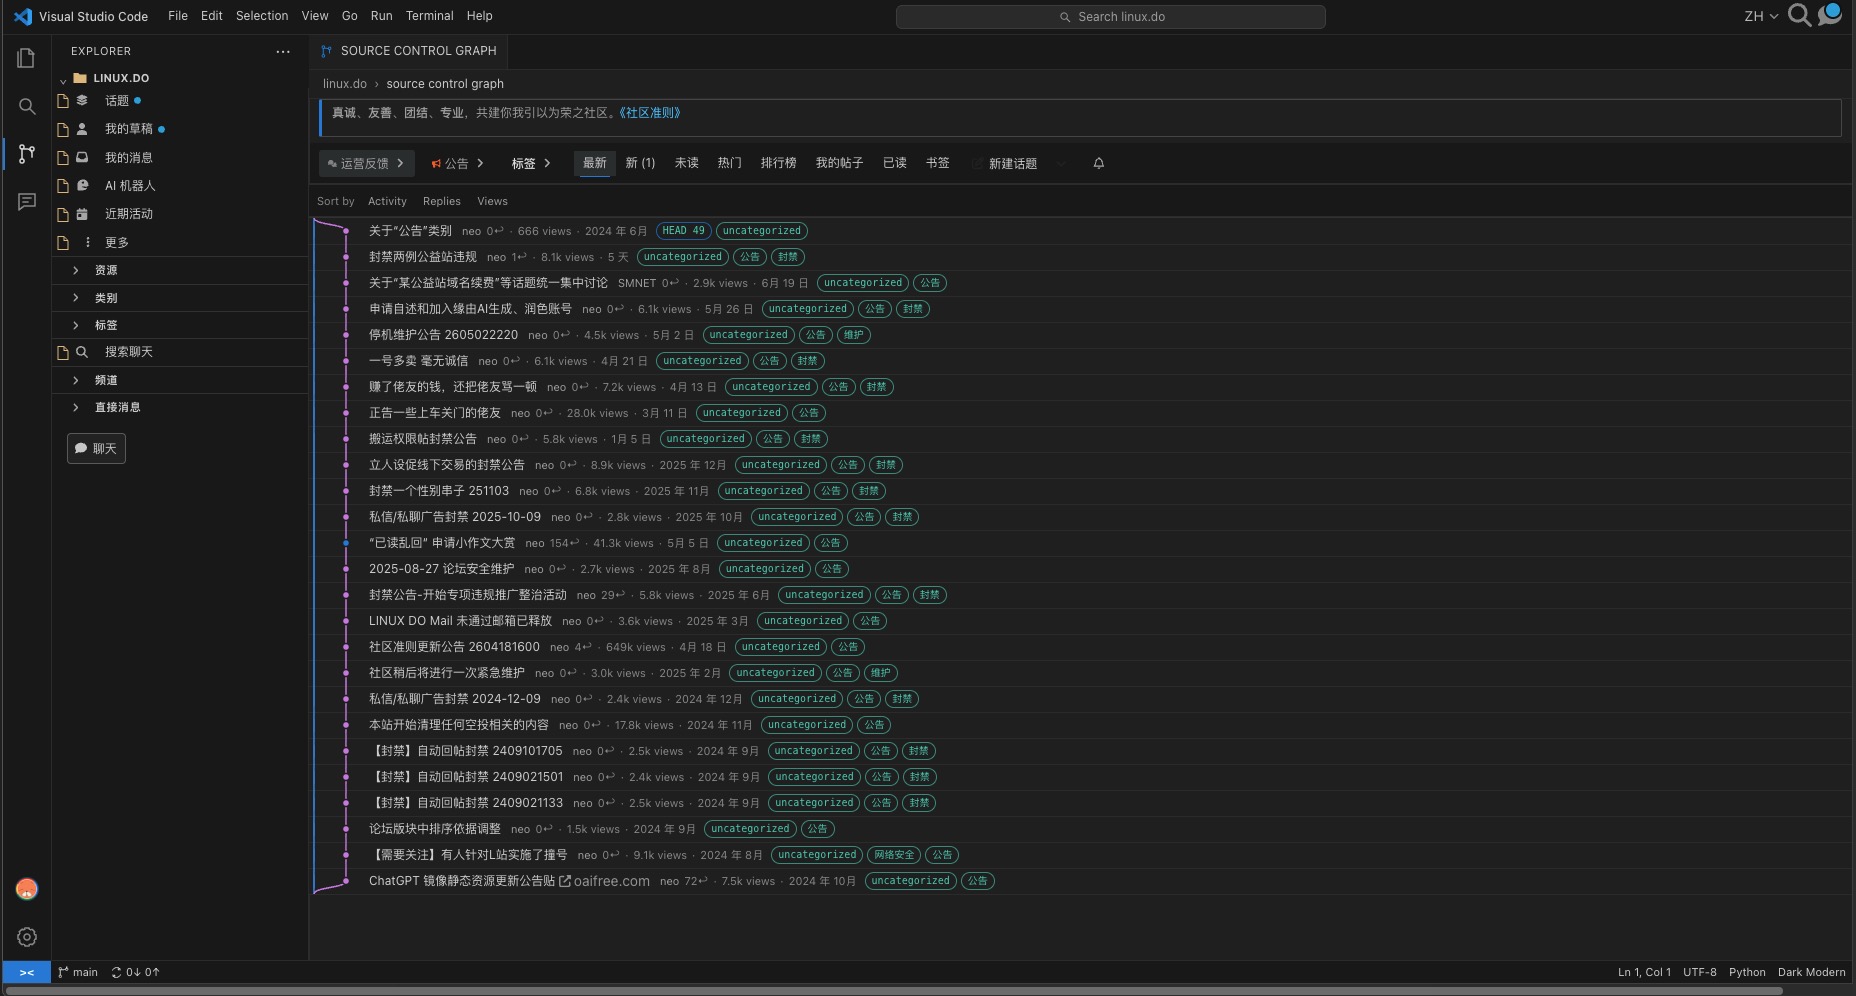This screenshot has width=1856, height=996.
Task: Open the Explorer view in activity bar
Action: point(27,58)
